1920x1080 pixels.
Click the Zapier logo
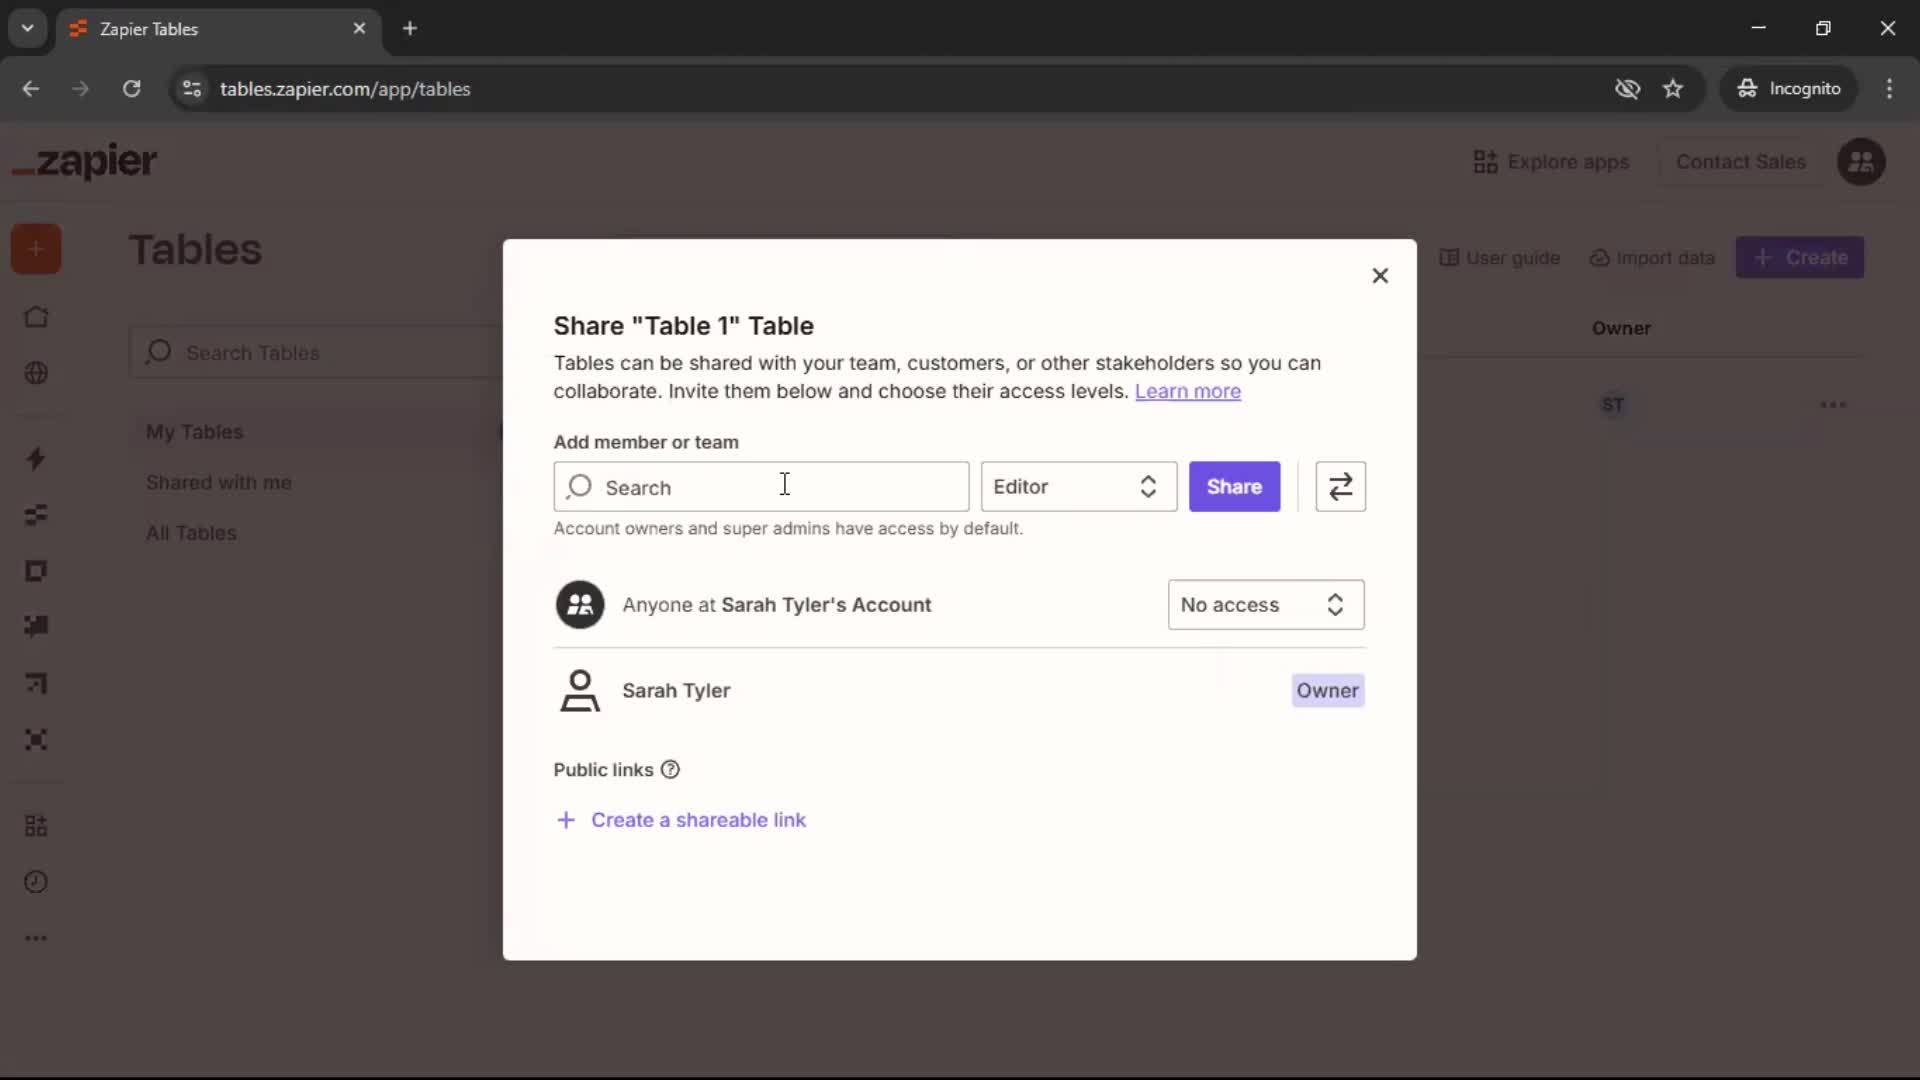85,161
